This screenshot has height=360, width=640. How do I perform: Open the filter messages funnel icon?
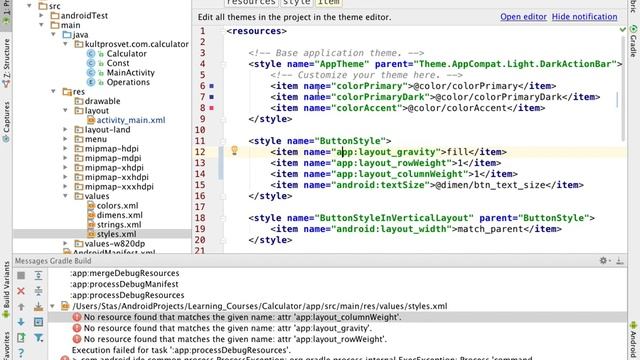(38, 338)
